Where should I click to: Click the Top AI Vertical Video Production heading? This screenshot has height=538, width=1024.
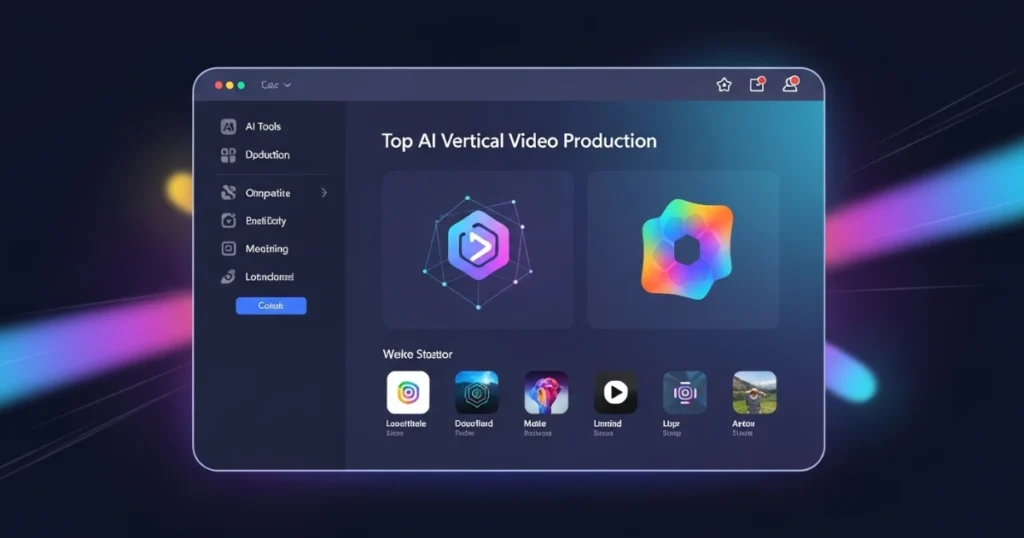tap(519, 141)
